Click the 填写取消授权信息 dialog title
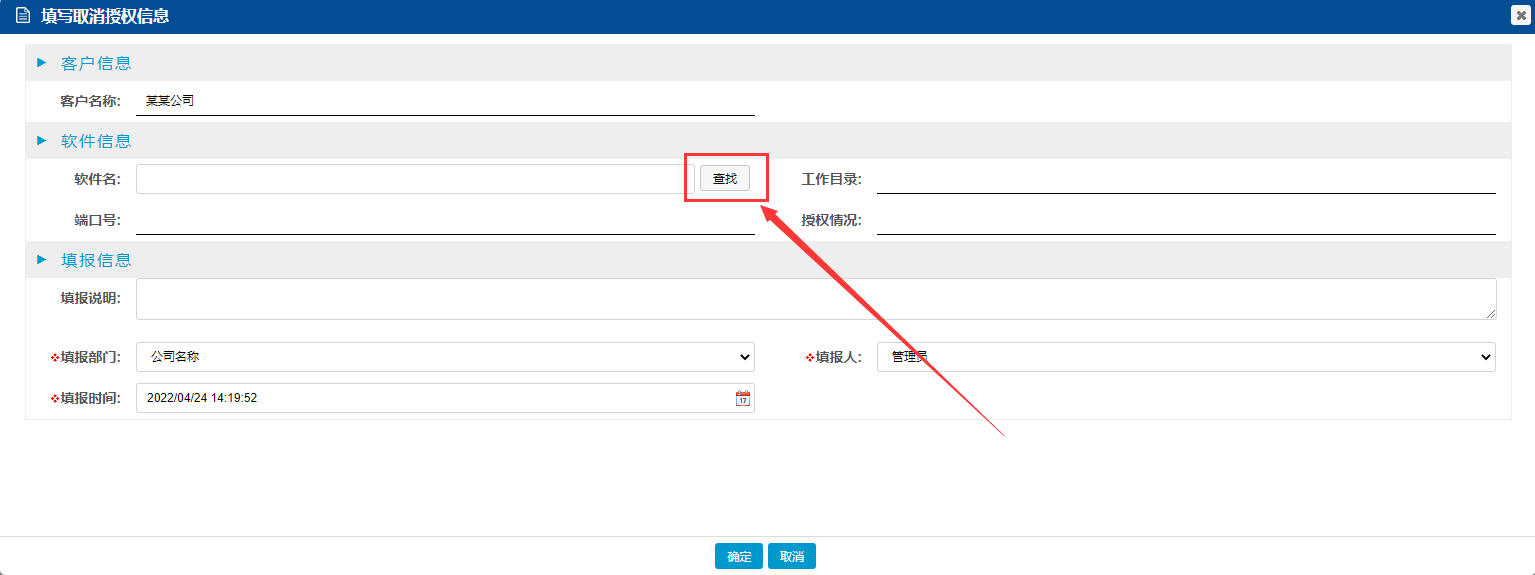 pyautogui.click(x=105, y=16)
